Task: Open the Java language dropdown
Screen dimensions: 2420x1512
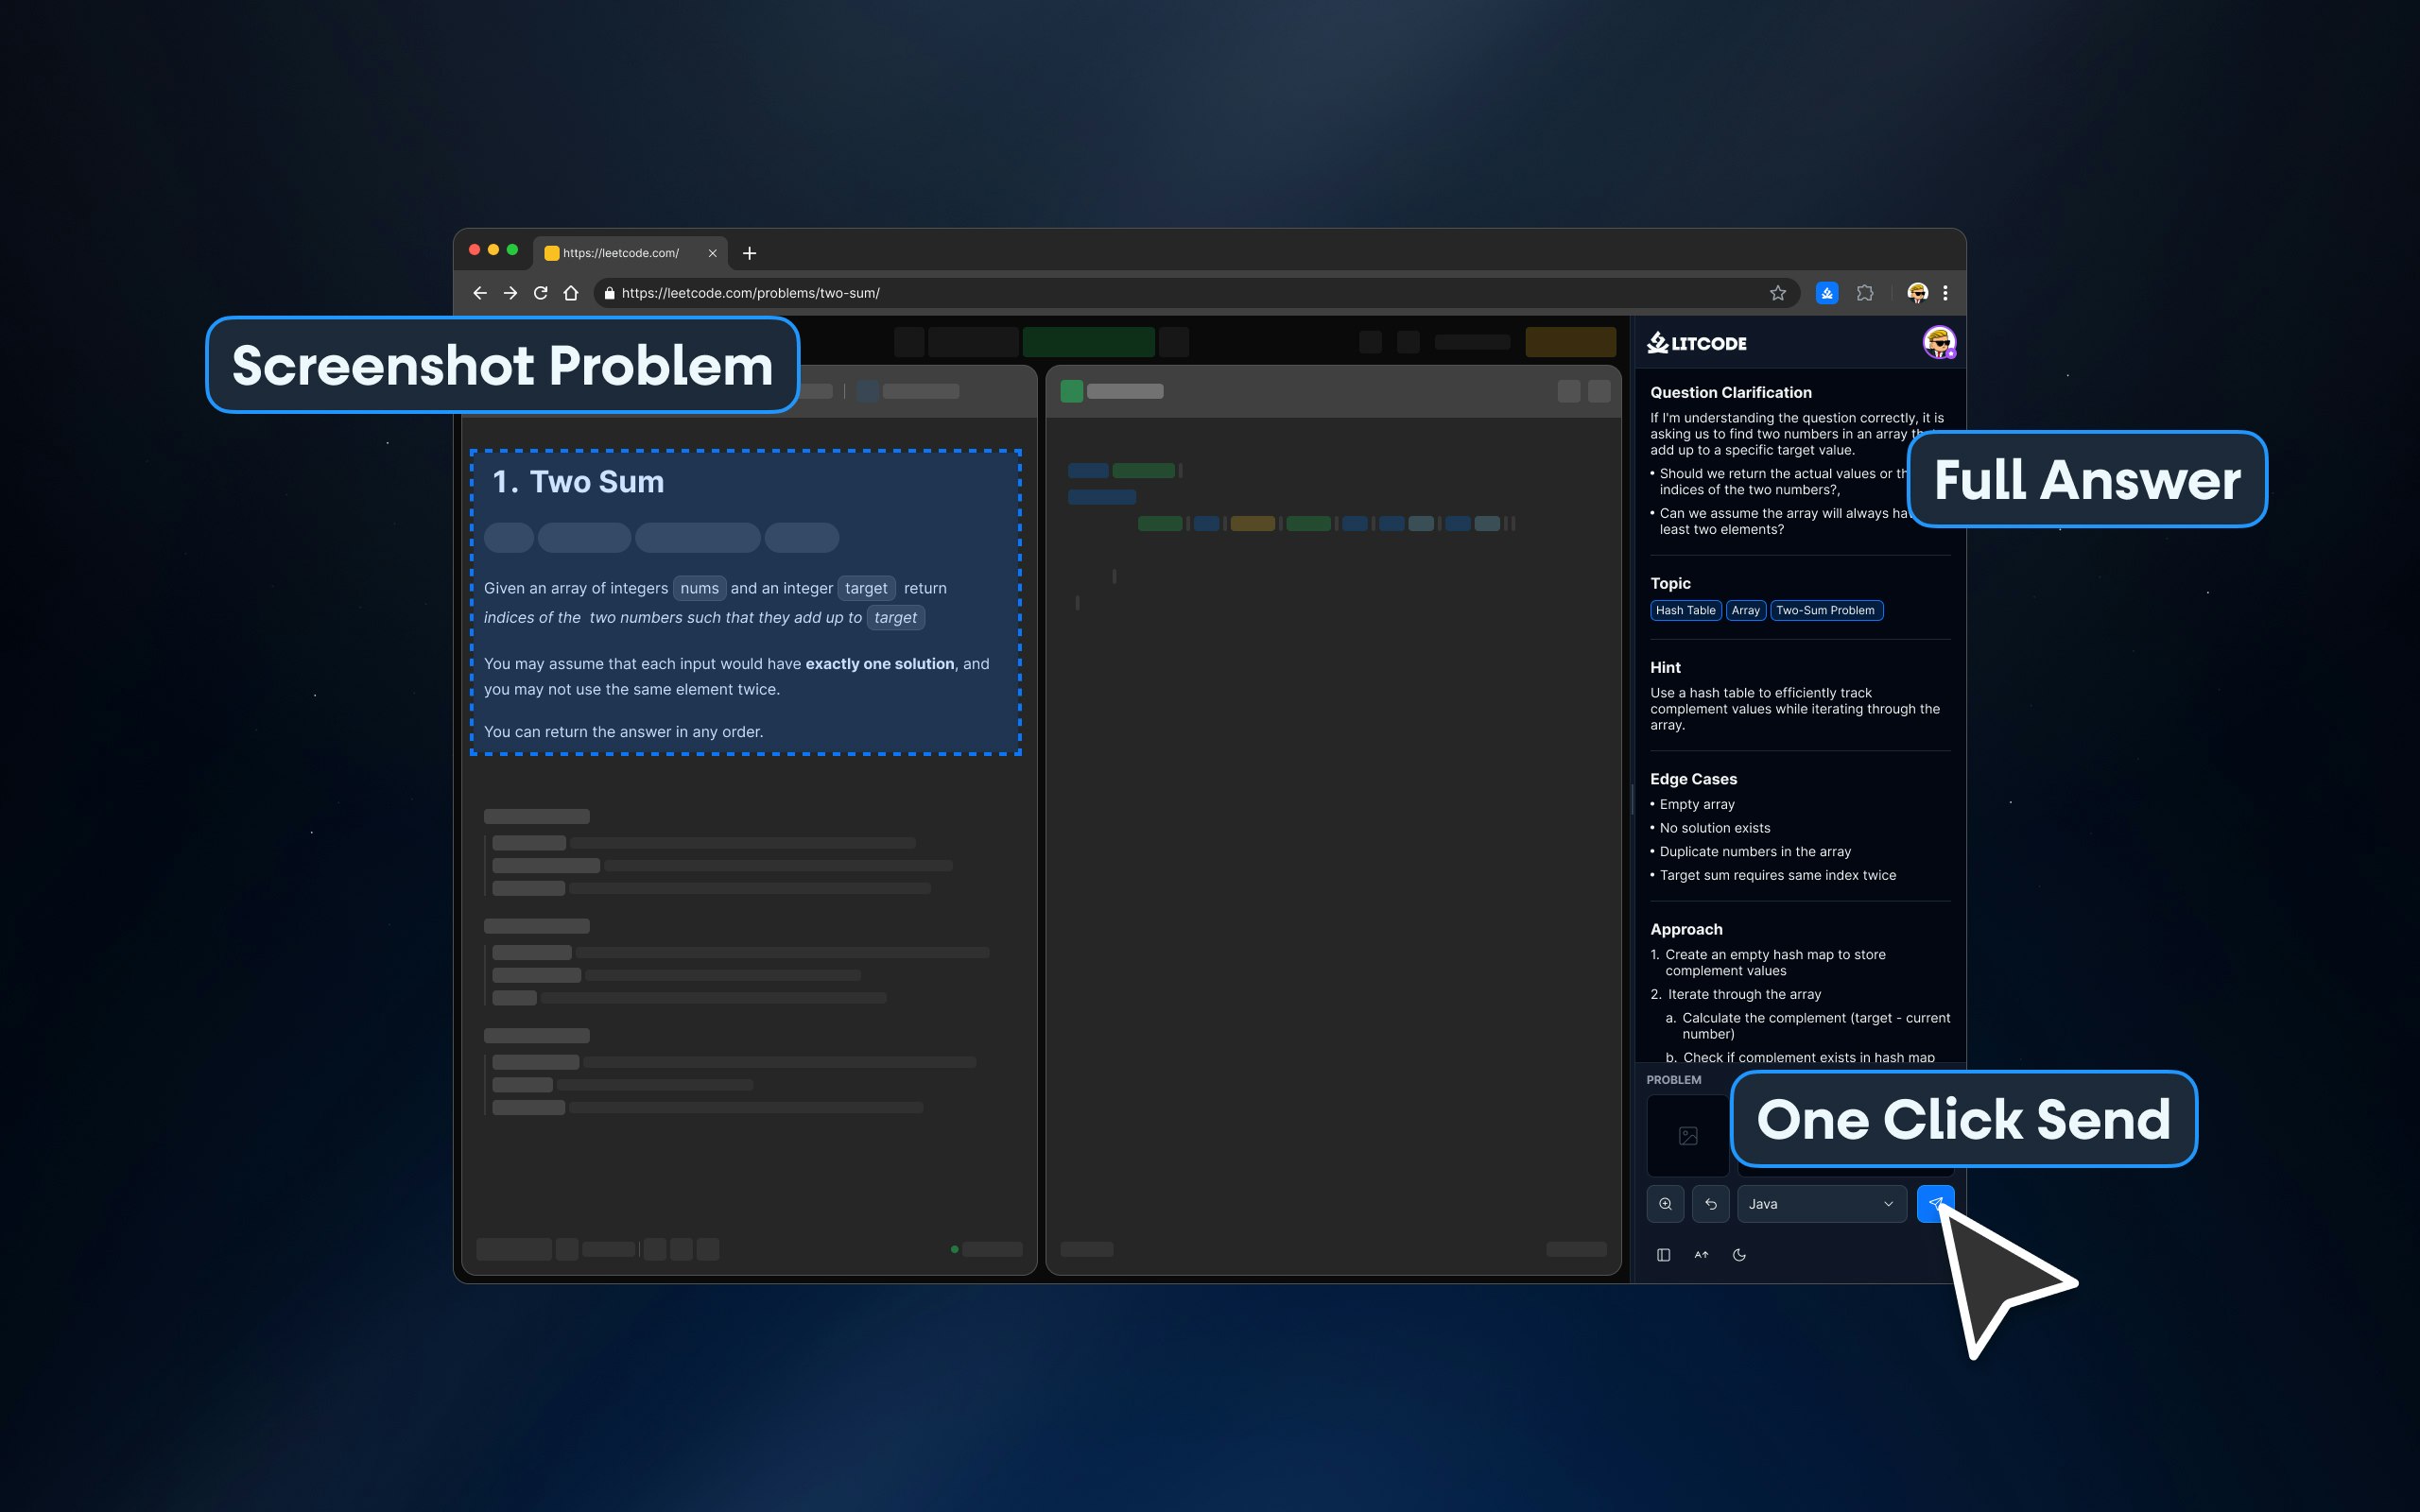Action: tap(1821, 1204)
